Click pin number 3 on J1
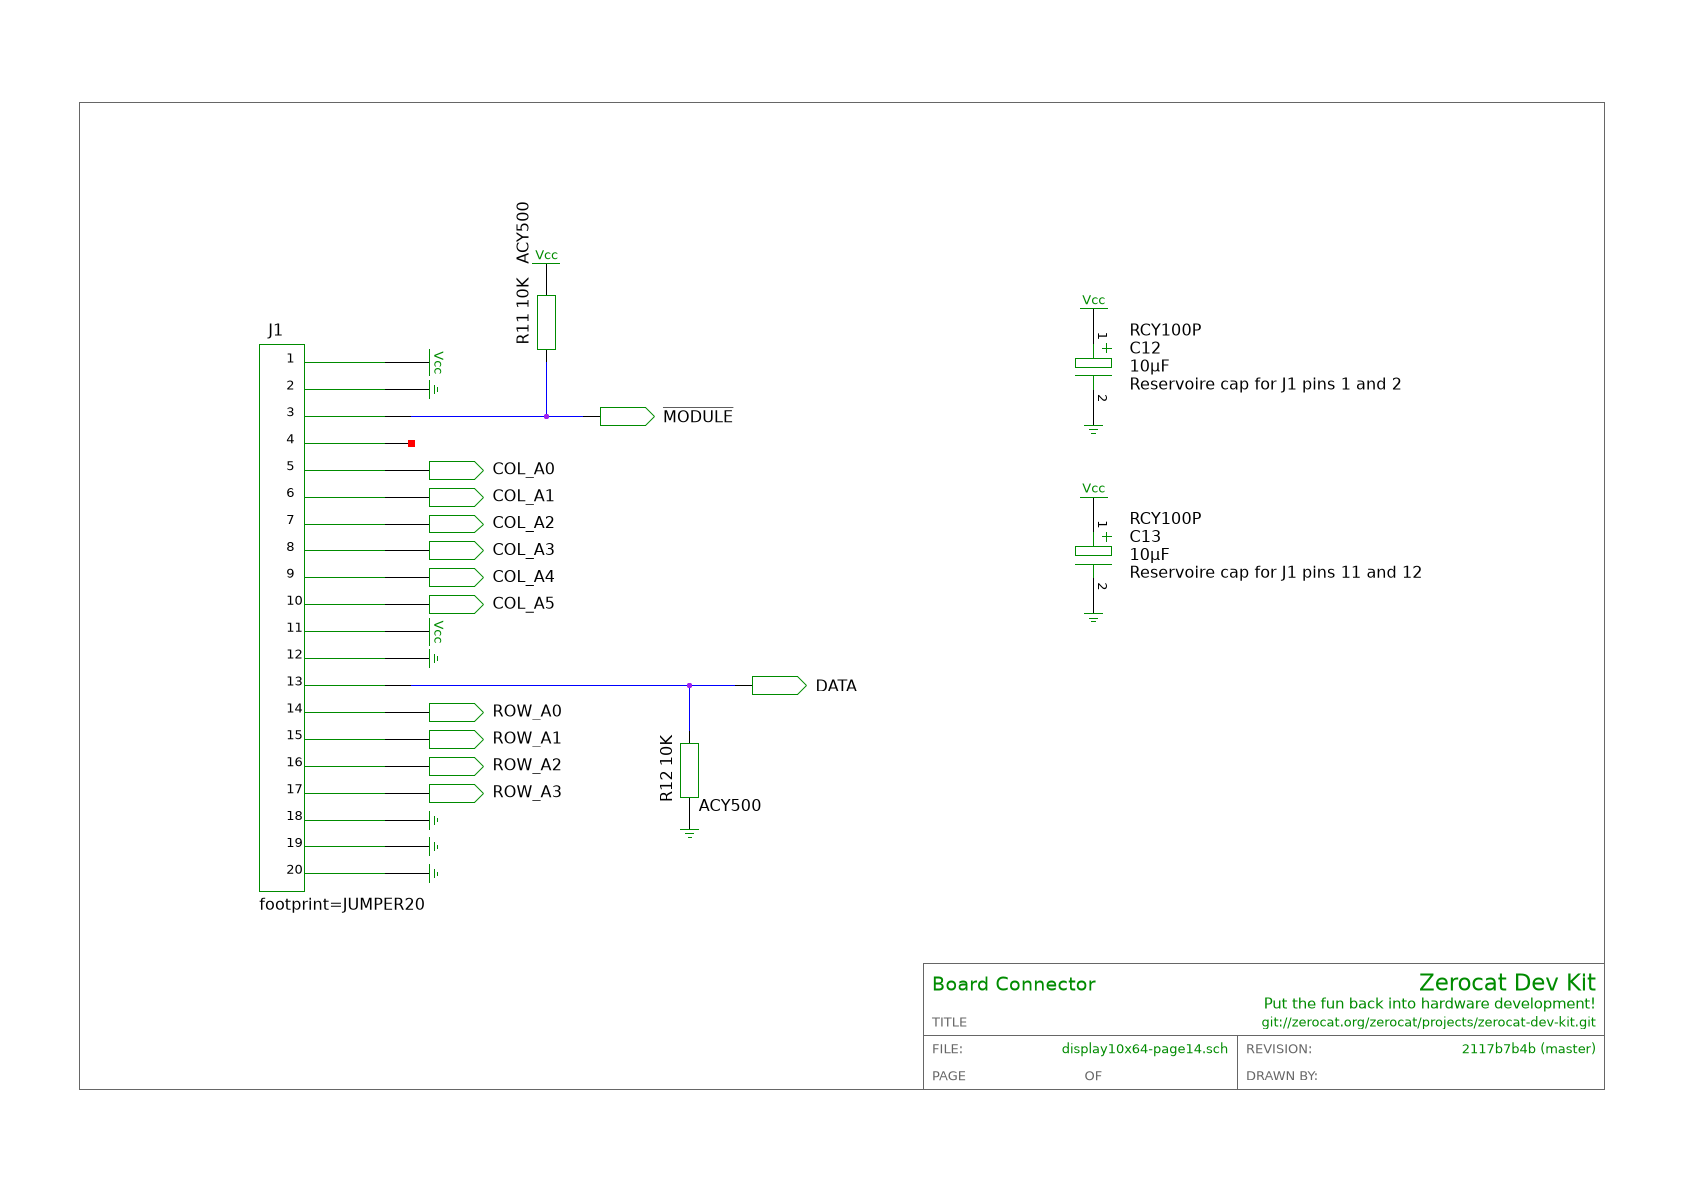Viewport: 1684px width, 1191px height. pyautogui.click(x=290, y=413)
